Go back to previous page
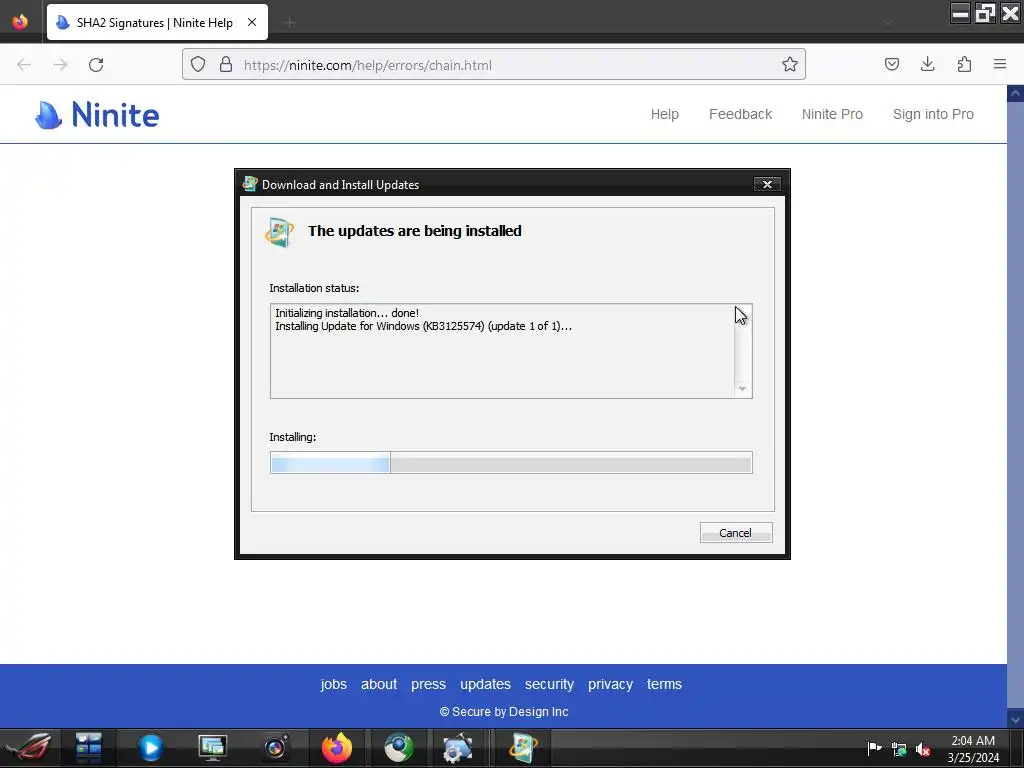 pyautogui.click(x=24, y=65)
